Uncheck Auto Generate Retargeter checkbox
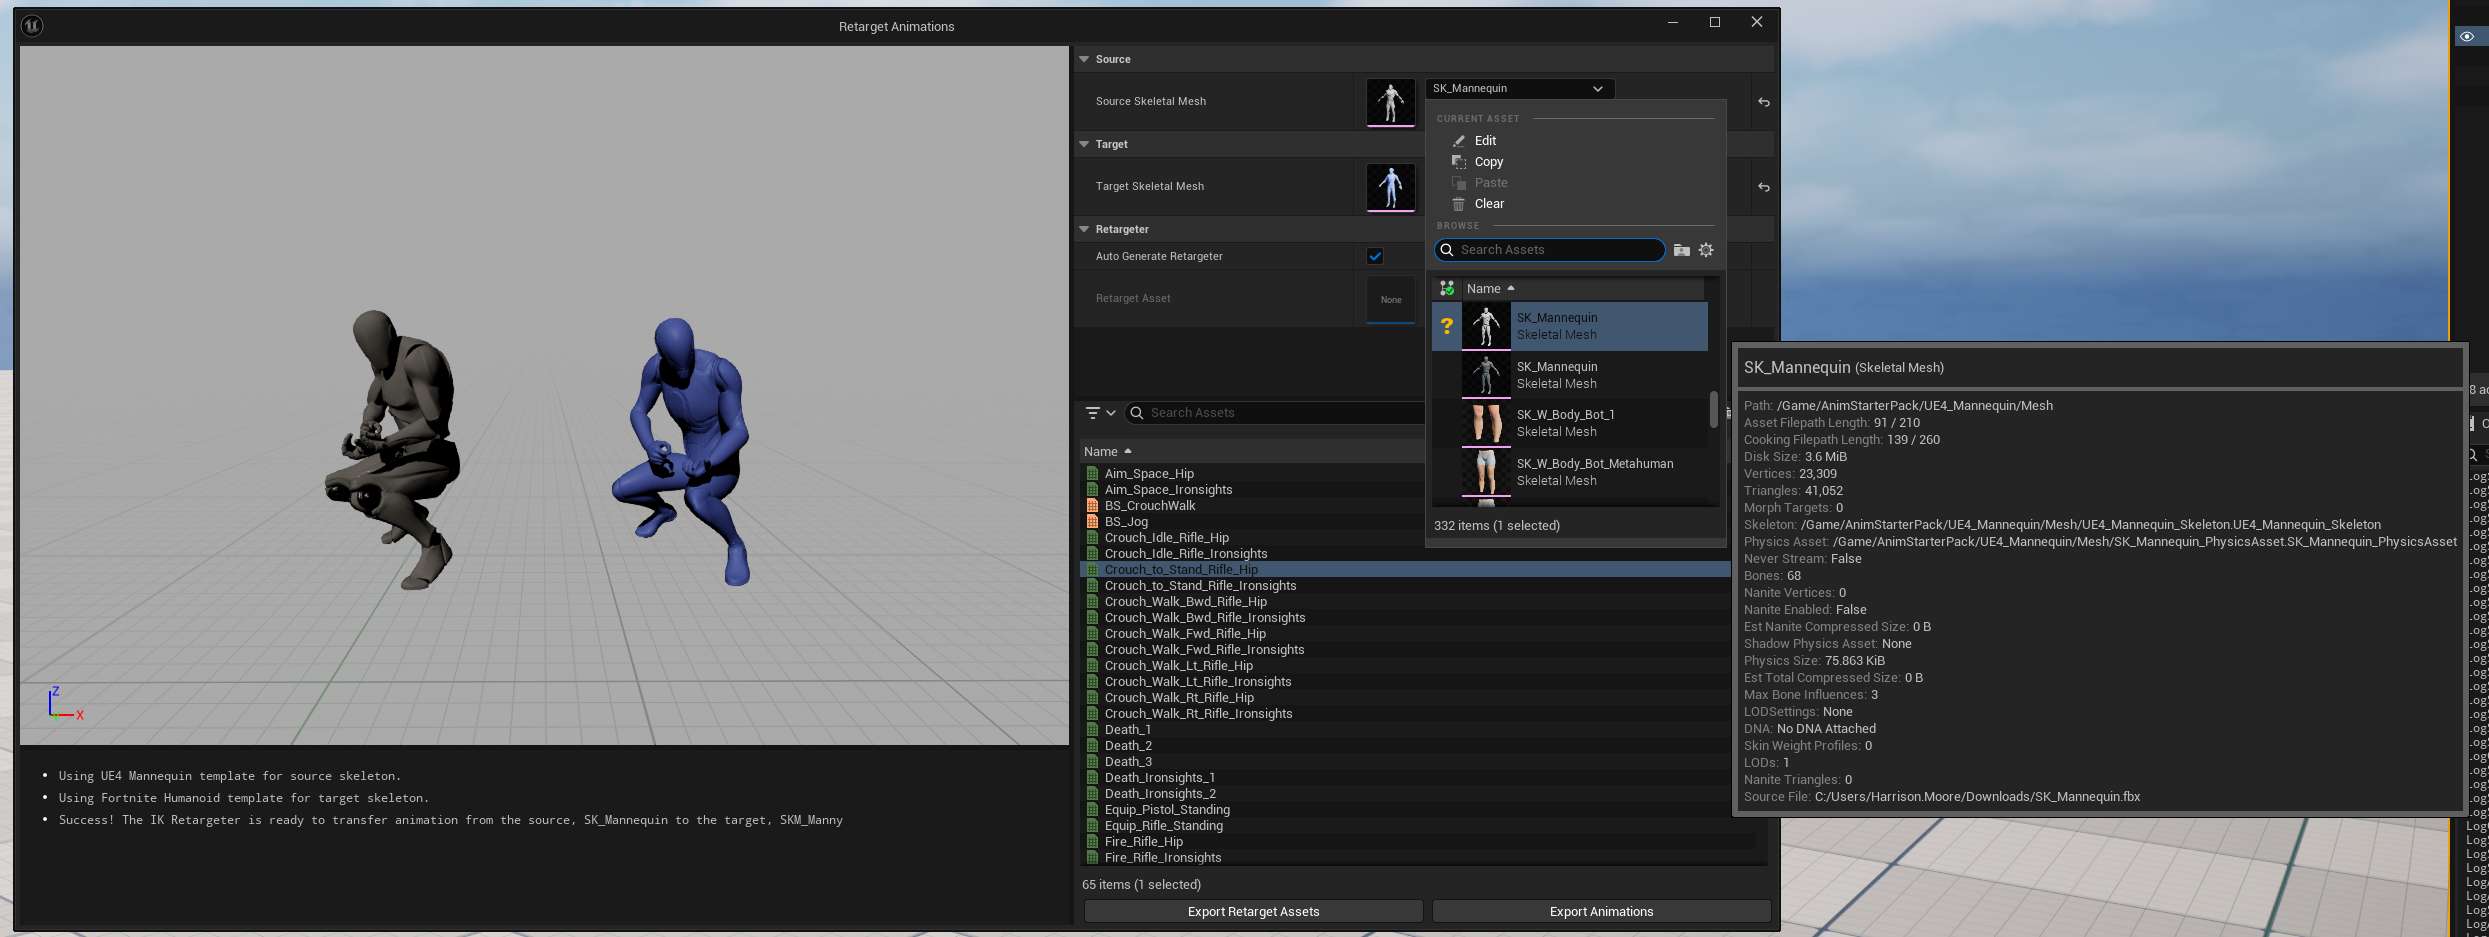This screenshot has width=2489, height=937. [x=1375, y=256]
